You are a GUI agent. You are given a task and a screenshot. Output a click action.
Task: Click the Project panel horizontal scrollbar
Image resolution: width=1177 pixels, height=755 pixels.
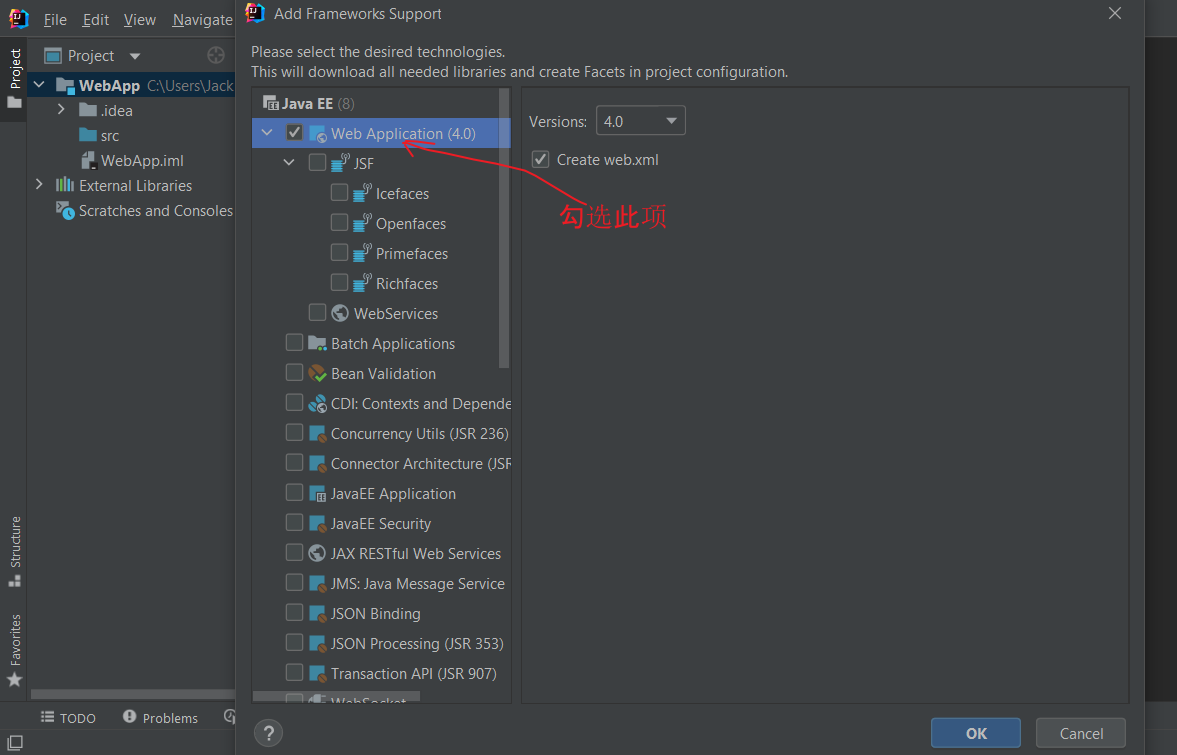click(133, 694)
